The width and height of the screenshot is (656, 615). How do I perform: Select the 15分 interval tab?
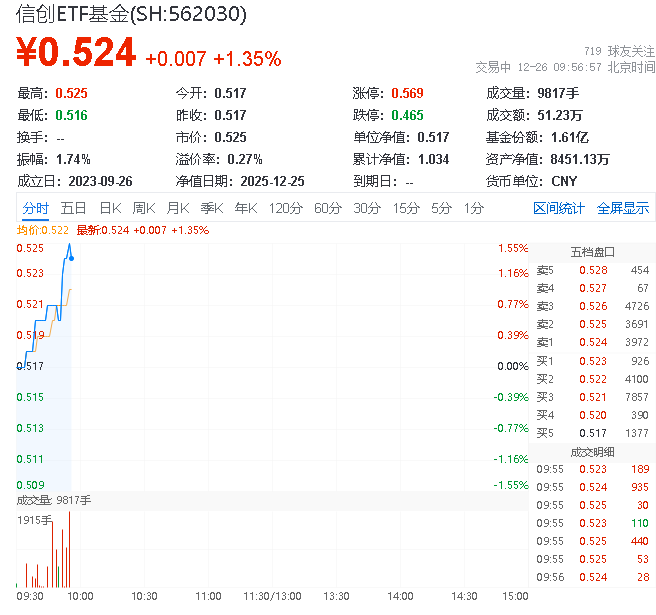406,208
